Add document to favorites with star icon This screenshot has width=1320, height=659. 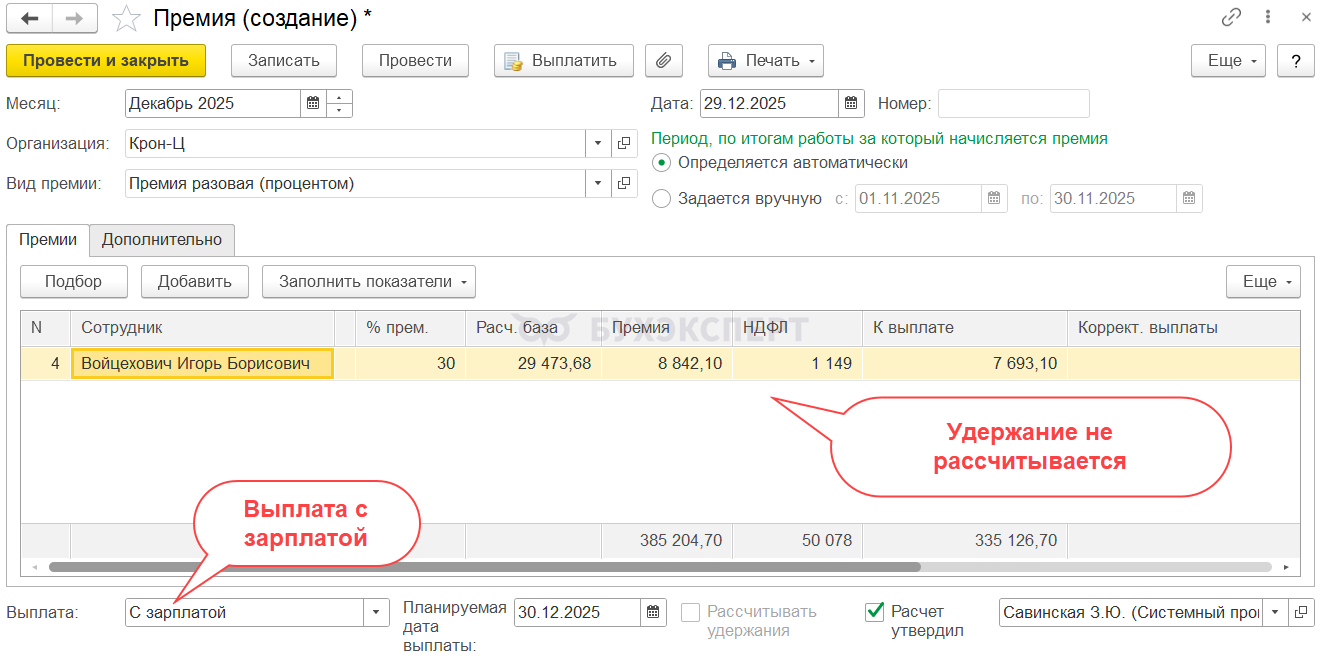pyautogui.click(x=127, y=18)
